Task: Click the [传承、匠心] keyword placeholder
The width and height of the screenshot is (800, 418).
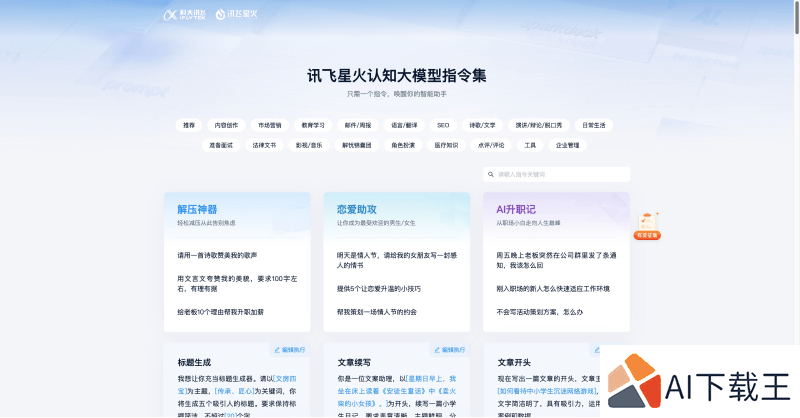Action: [234, 391]
